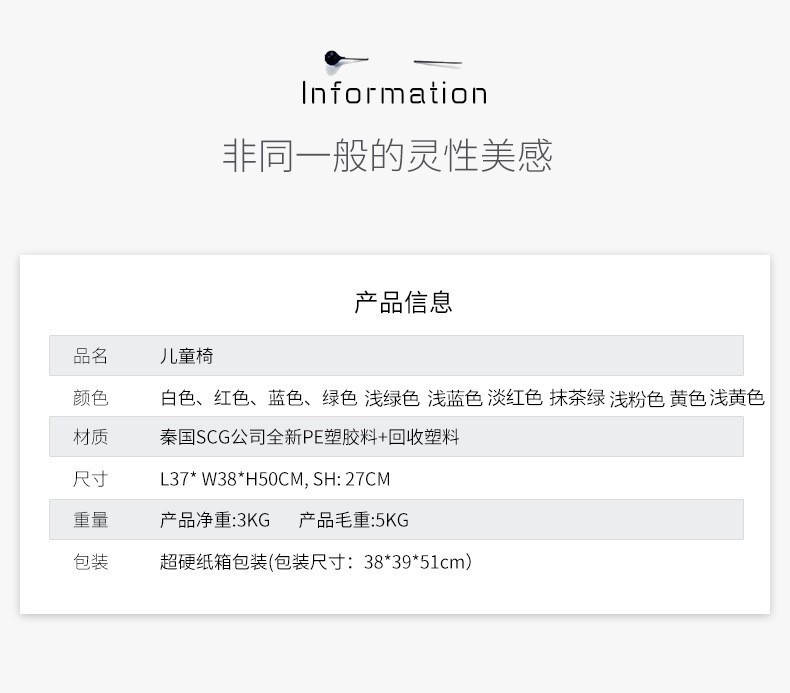
Task: Click the "Information" heading
Action: [x=394, y=94]
